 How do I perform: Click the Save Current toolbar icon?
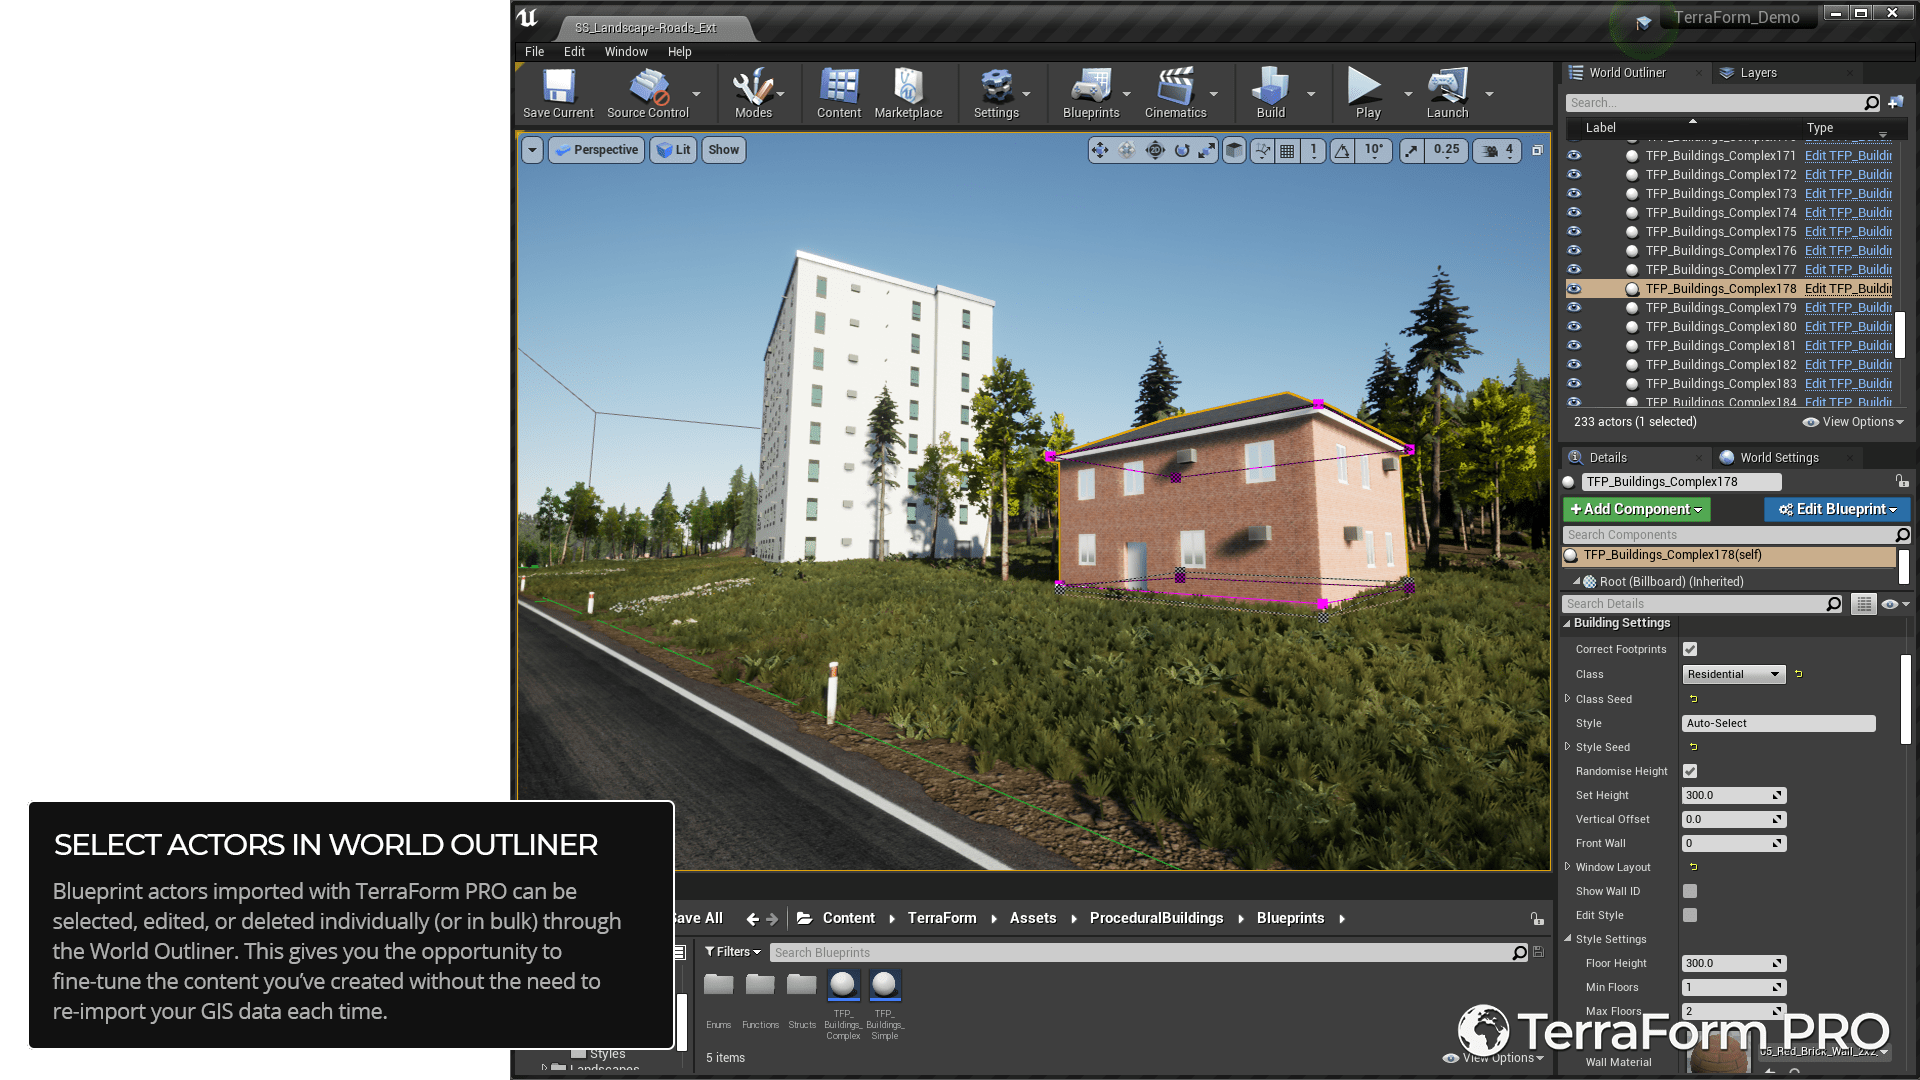pos(558,94)
